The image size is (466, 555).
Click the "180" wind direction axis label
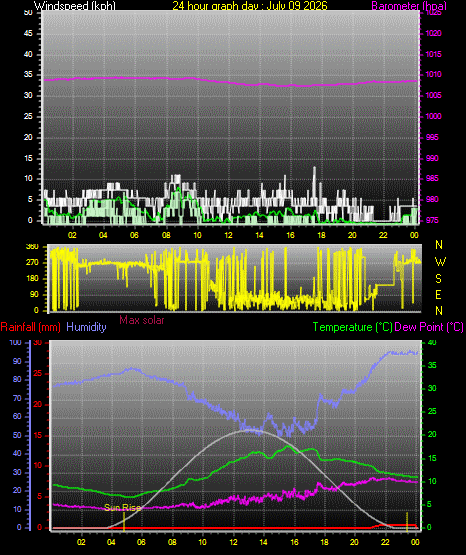click(x=32, y=279)
